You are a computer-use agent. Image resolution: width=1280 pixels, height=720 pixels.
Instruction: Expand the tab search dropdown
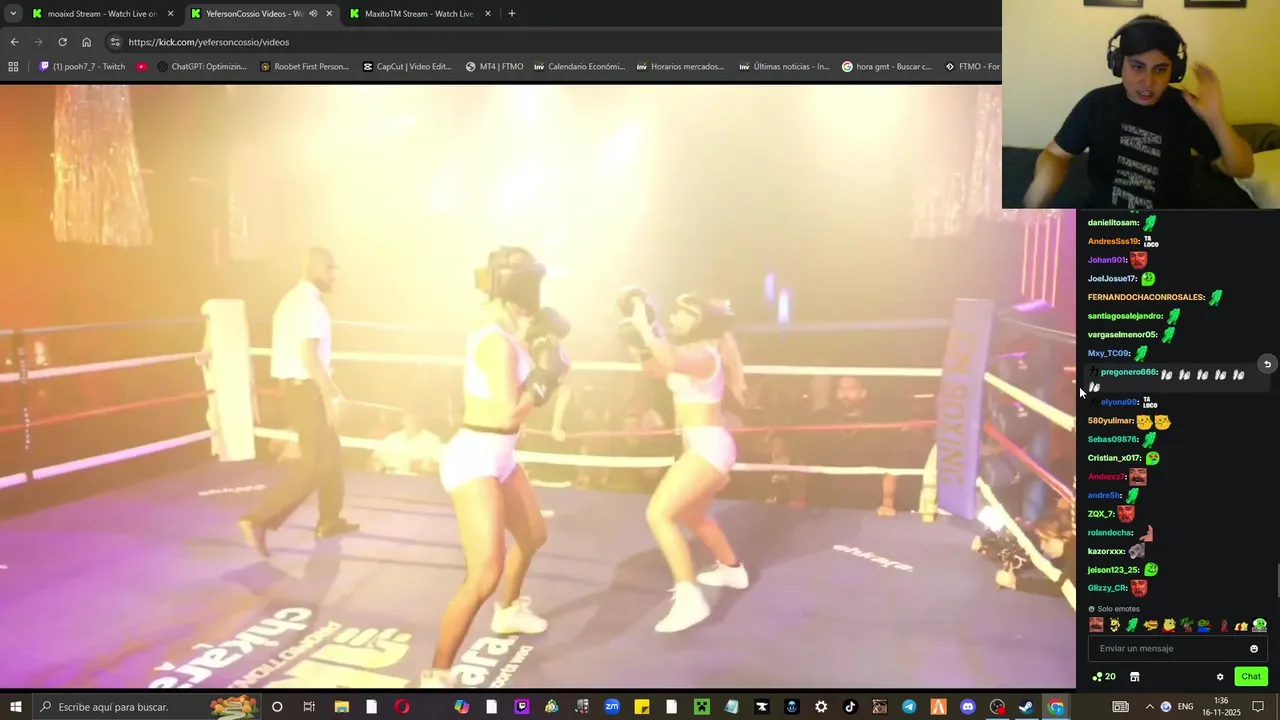click(x=13, y=14)
